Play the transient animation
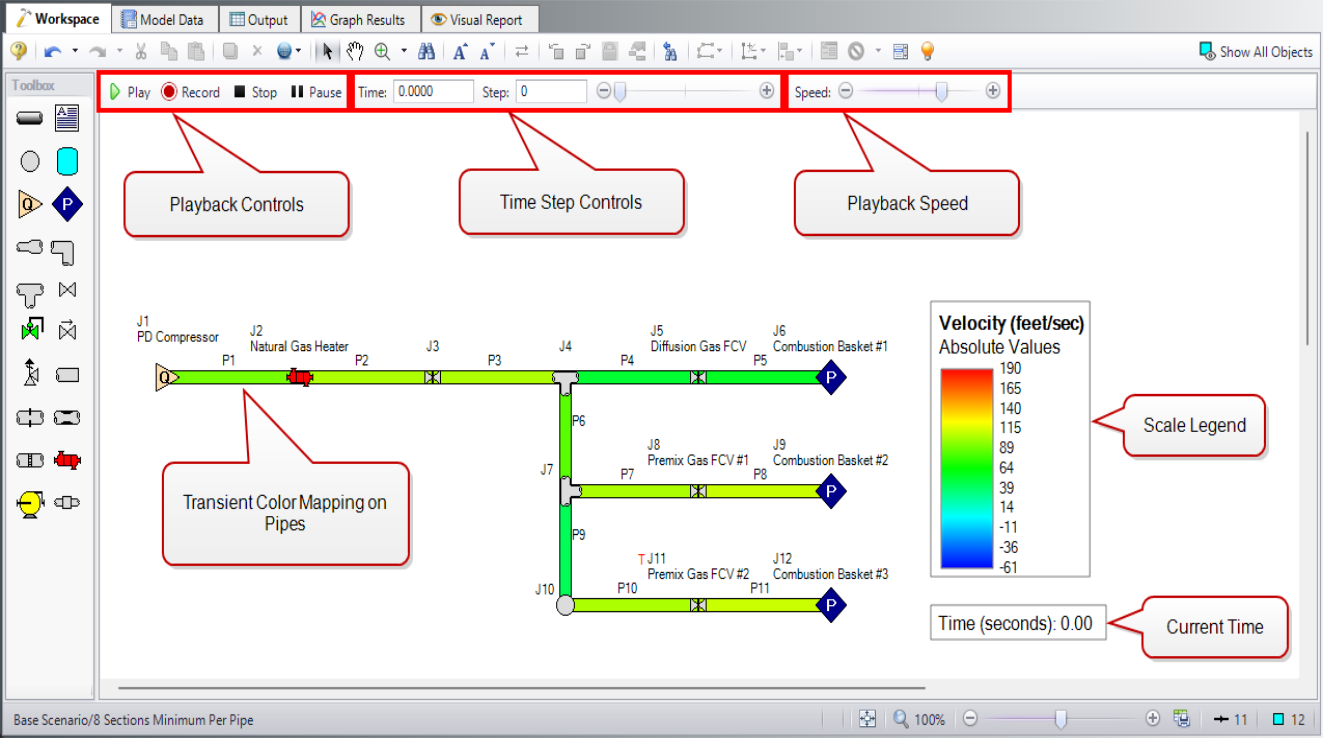The image size is (1323, 738). point(128,92)
